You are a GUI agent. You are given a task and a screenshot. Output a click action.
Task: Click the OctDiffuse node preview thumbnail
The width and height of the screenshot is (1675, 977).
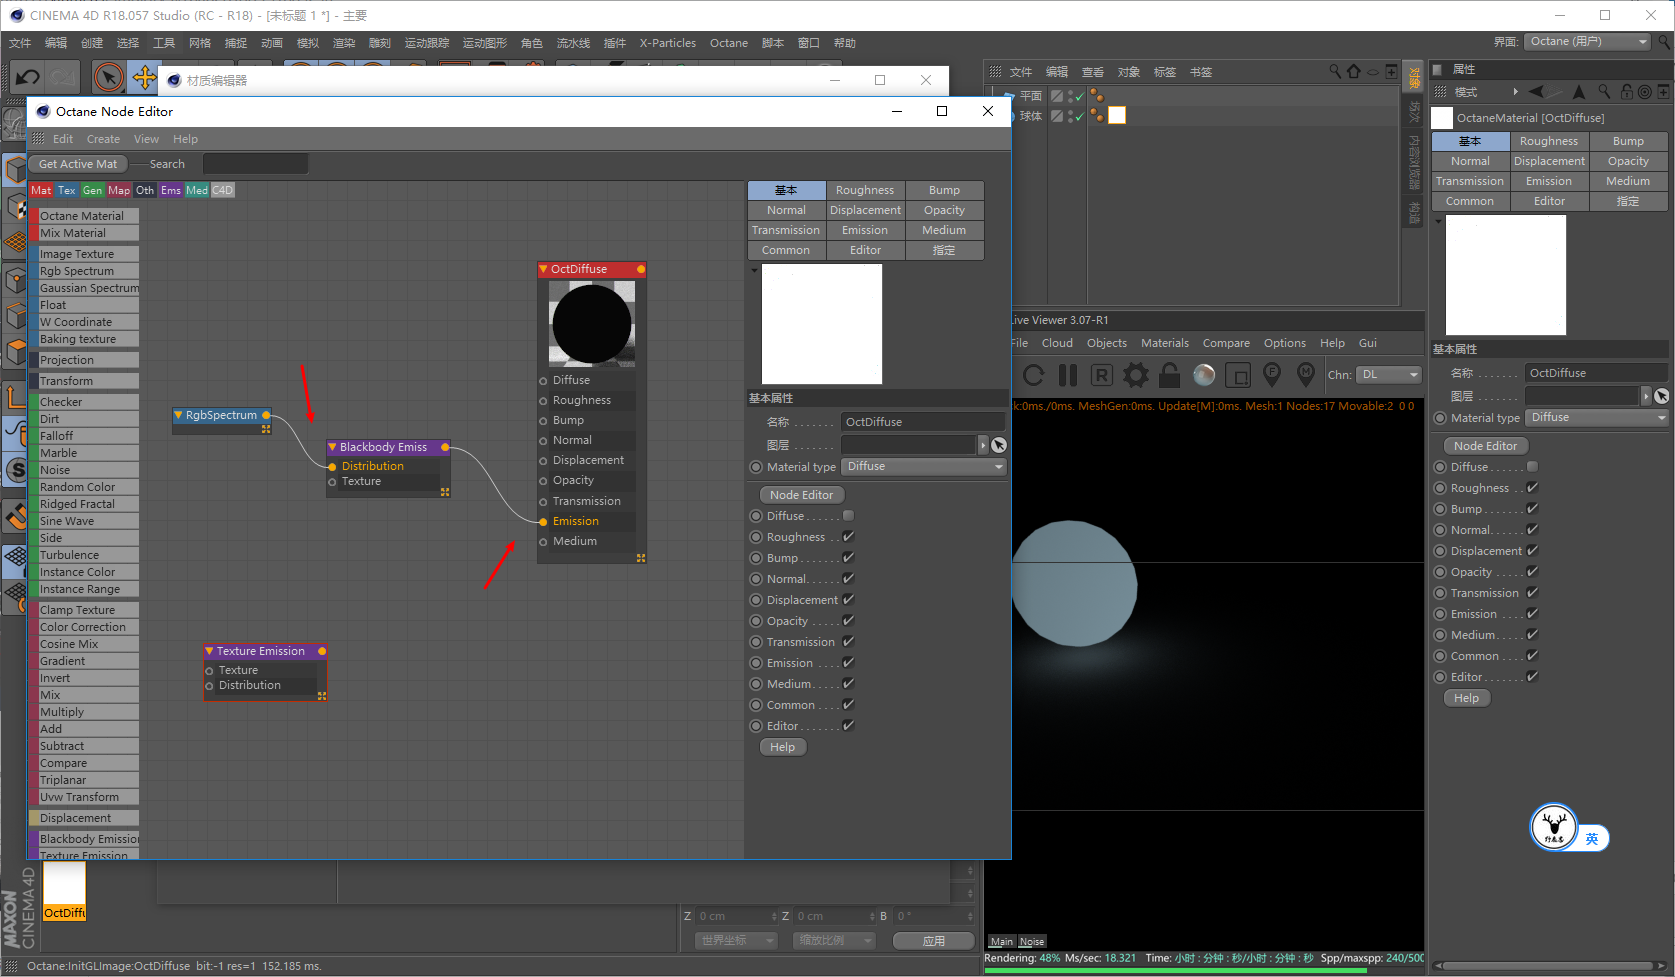tap(592, 324)
